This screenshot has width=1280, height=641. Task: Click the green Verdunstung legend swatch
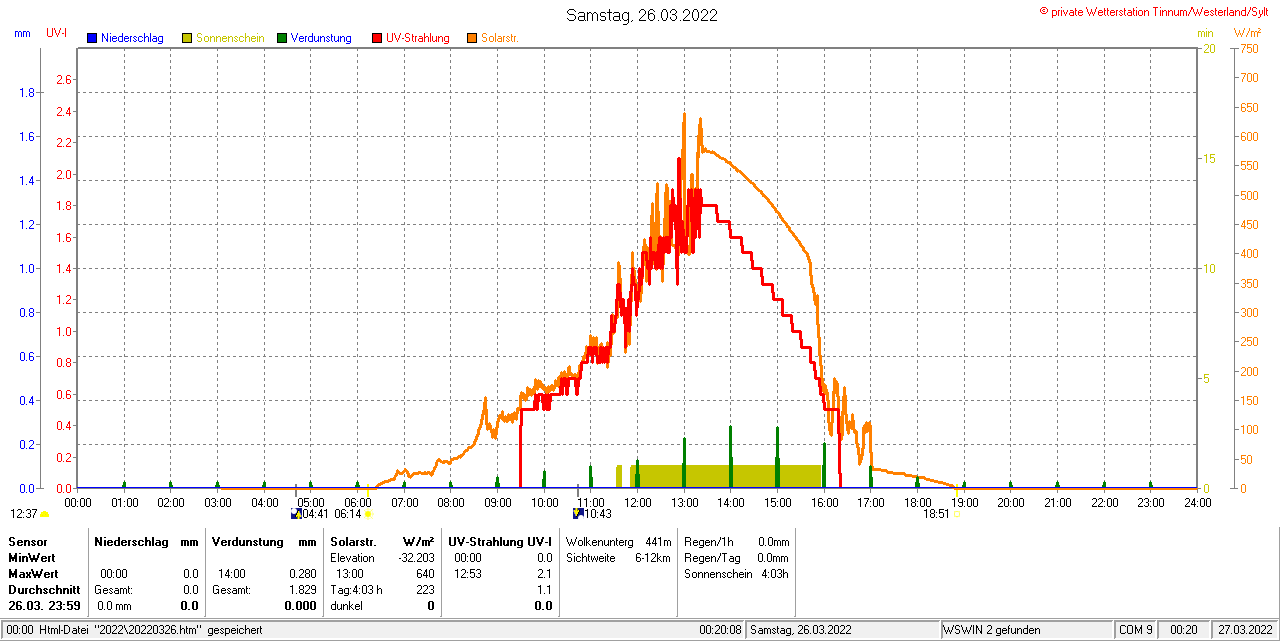[282, 38]
